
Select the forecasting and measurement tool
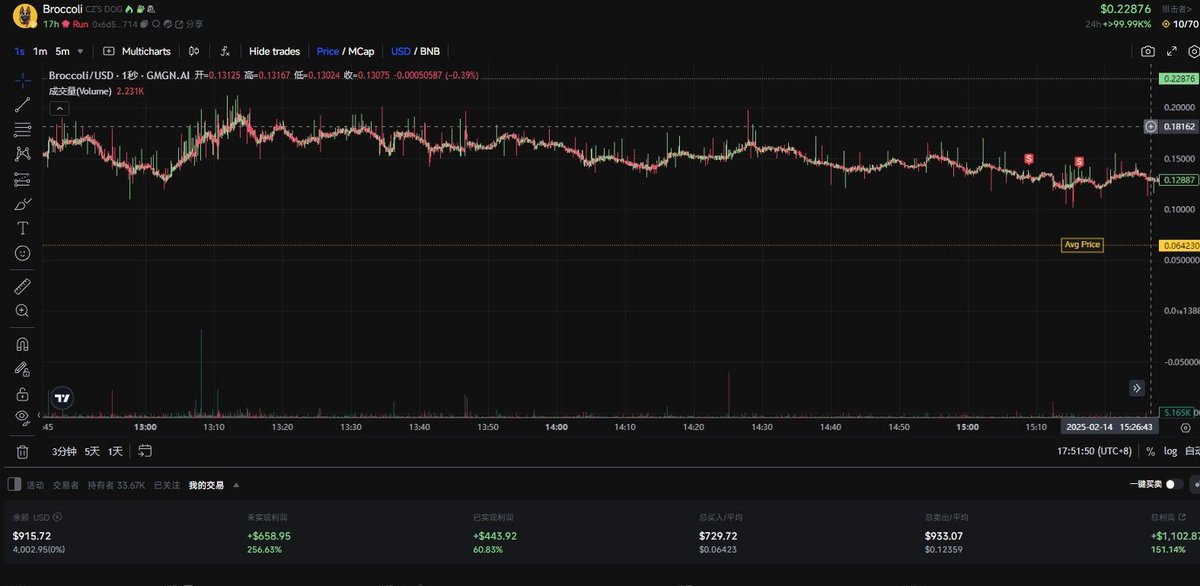pos(22,179)
